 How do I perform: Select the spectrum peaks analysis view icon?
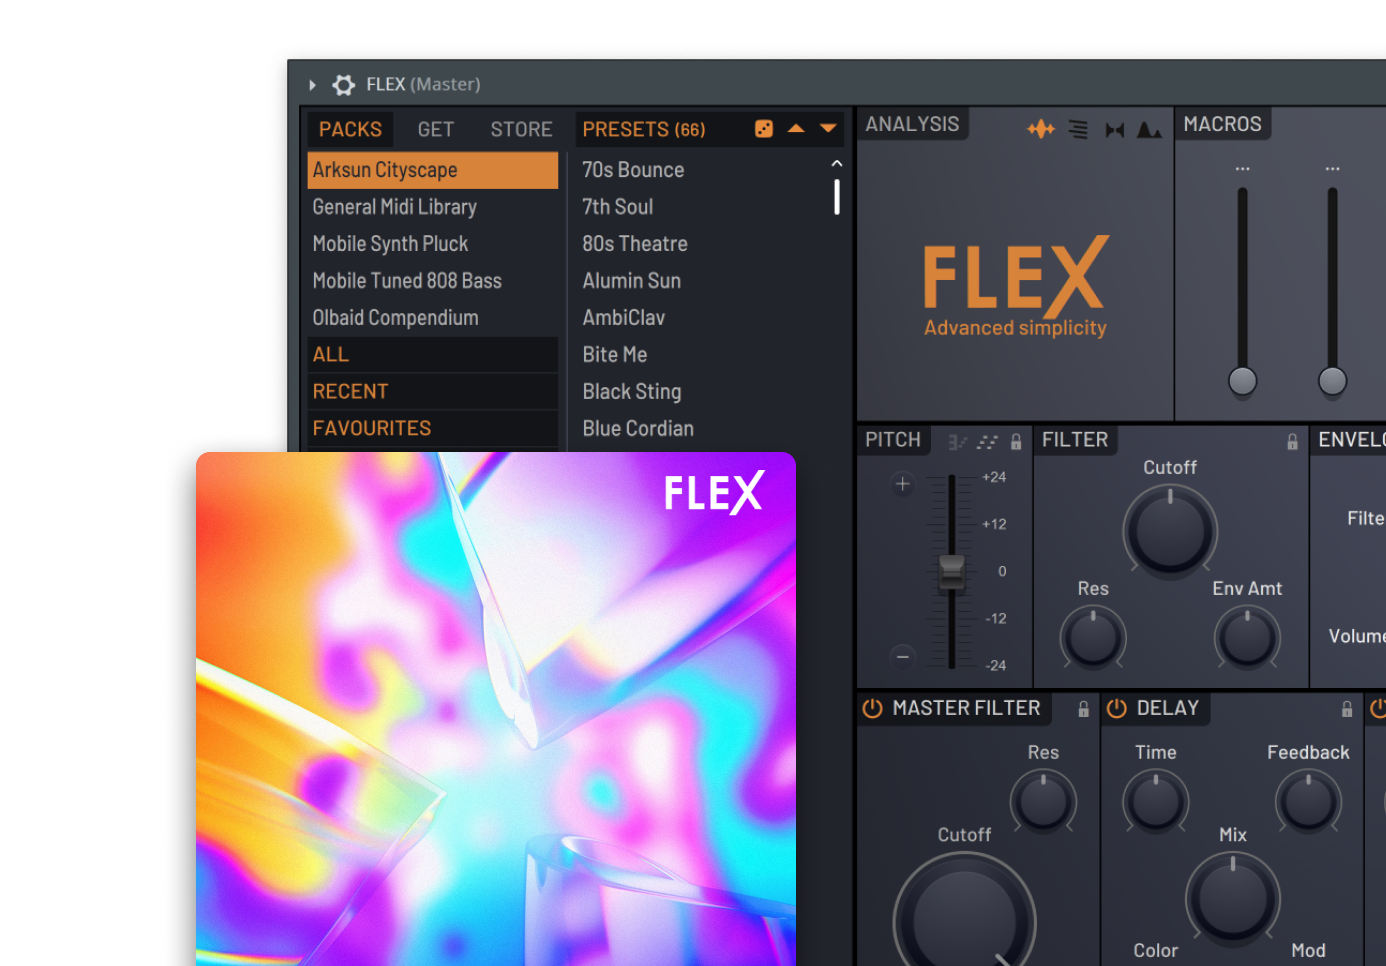1149,130
